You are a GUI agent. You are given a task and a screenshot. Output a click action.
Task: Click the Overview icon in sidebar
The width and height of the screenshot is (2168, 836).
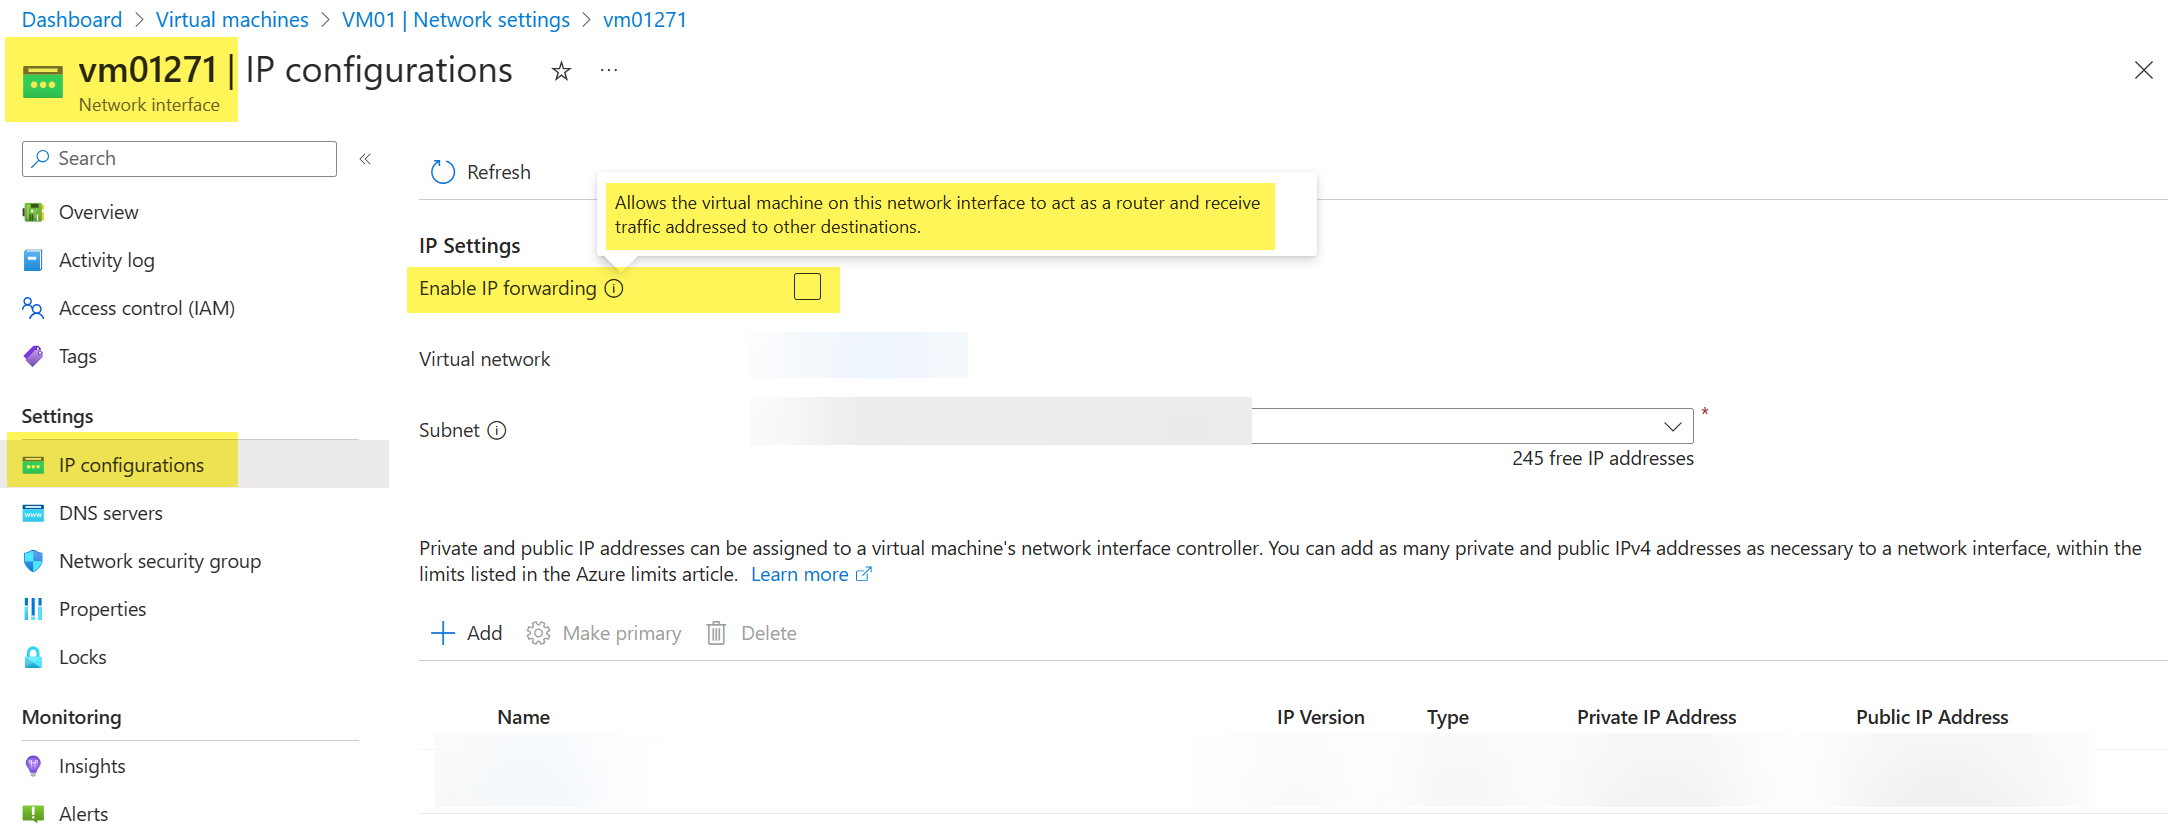coord(33,212)
